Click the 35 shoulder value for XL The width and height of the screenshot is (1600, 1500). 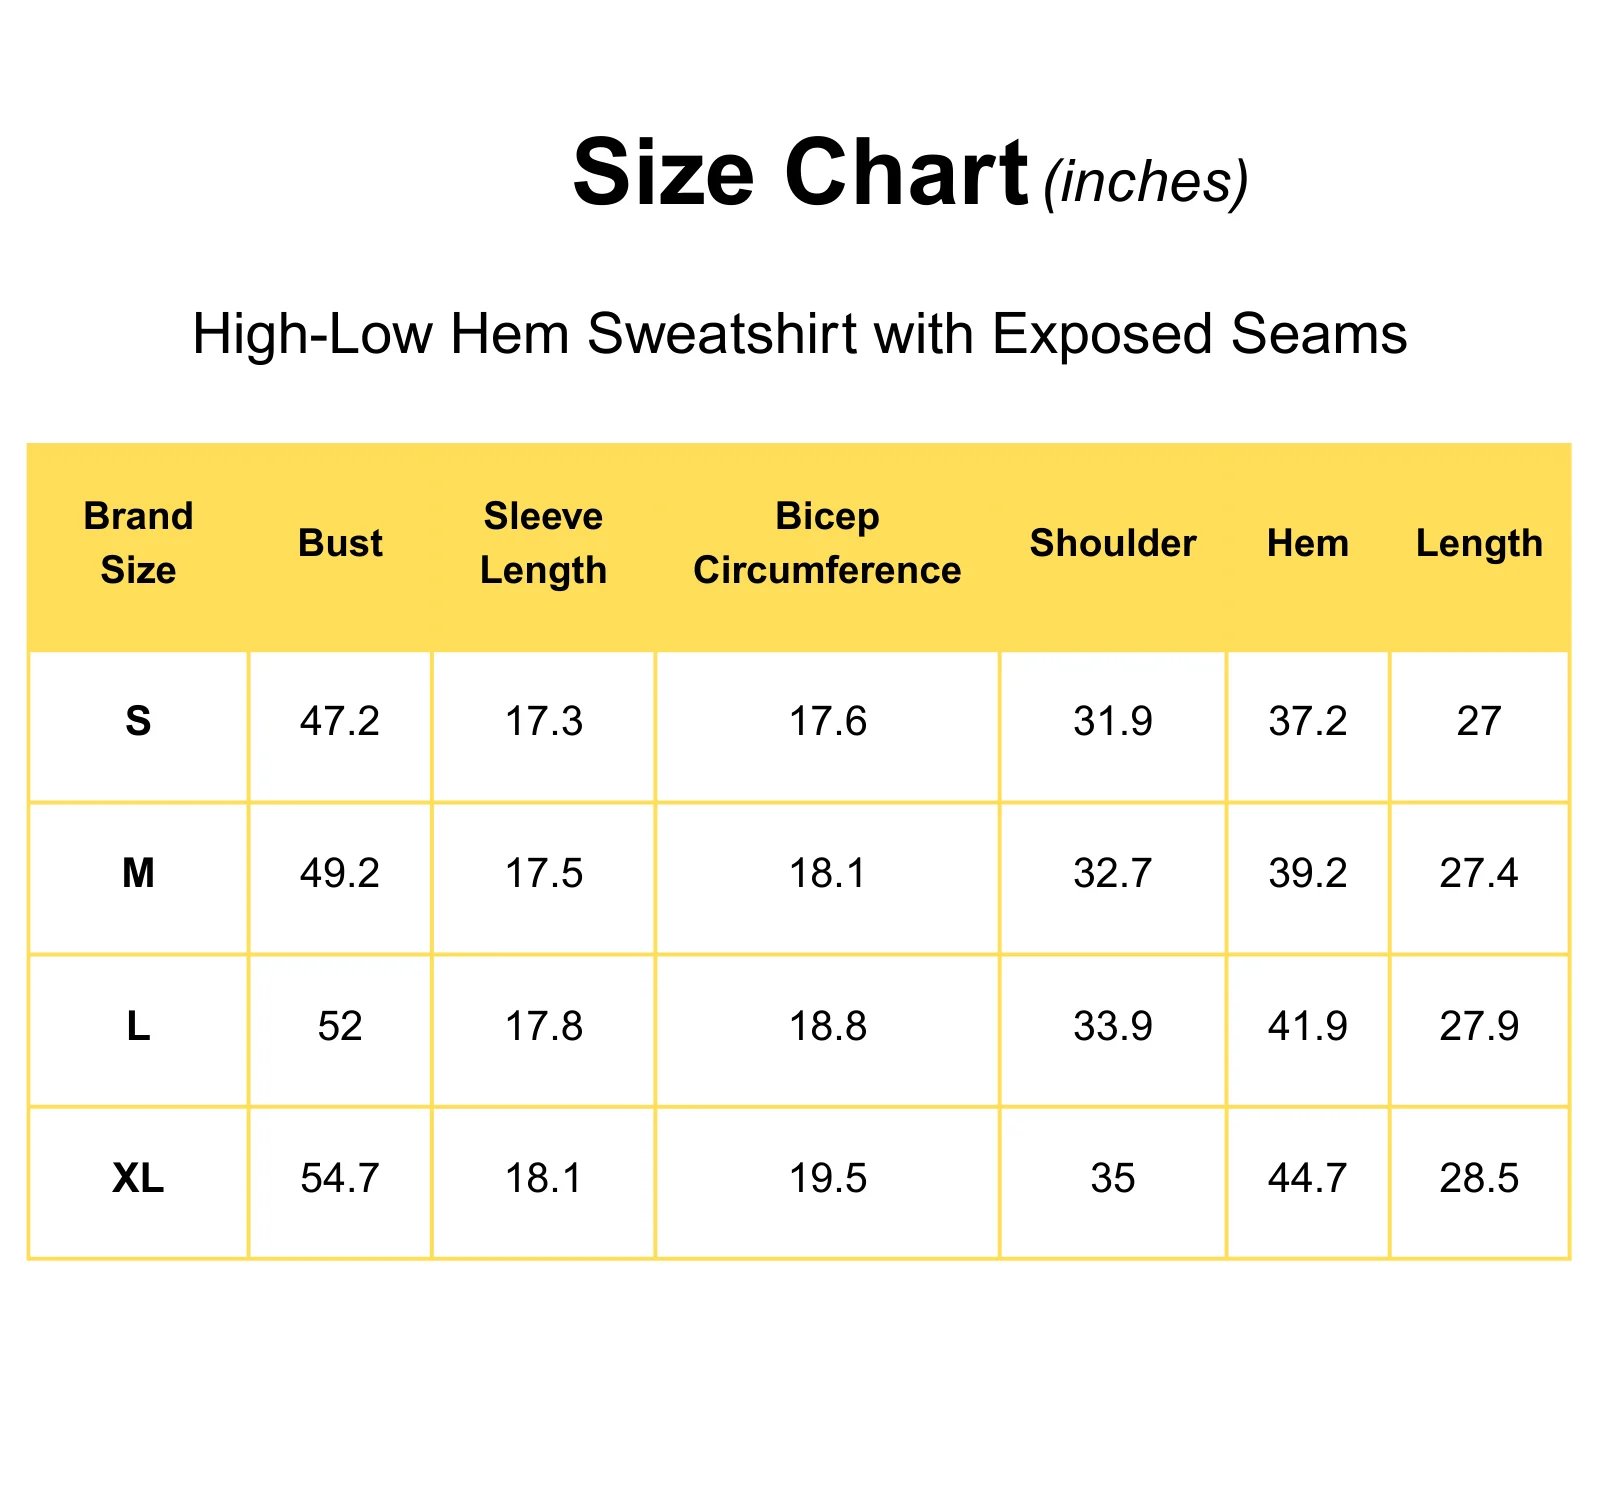tap(1113, 1179)
